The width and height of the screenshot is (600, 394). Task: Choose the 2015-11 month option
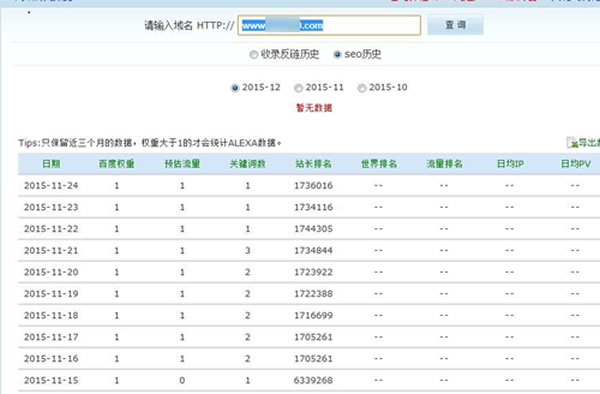point(298,88)
